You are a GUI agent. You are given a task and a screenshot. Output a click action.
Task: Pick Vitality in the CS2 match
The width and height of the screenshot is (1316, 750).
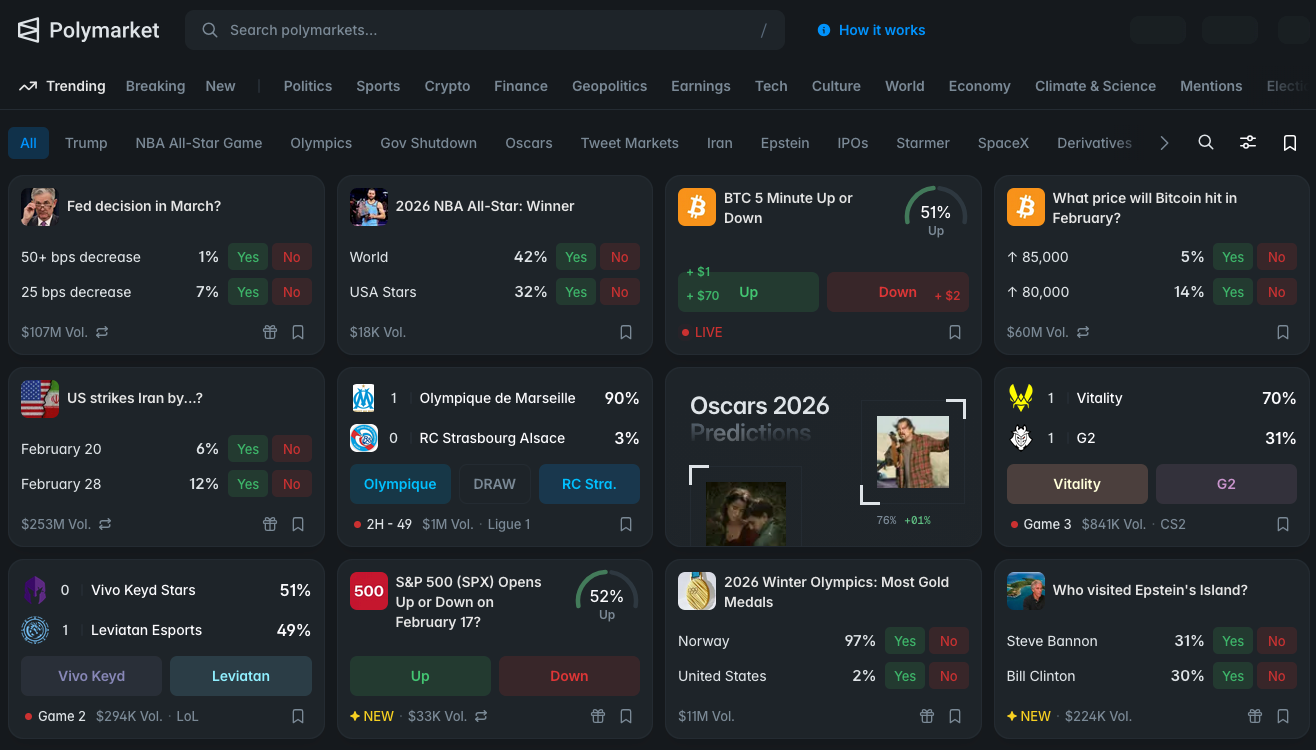1077,484
